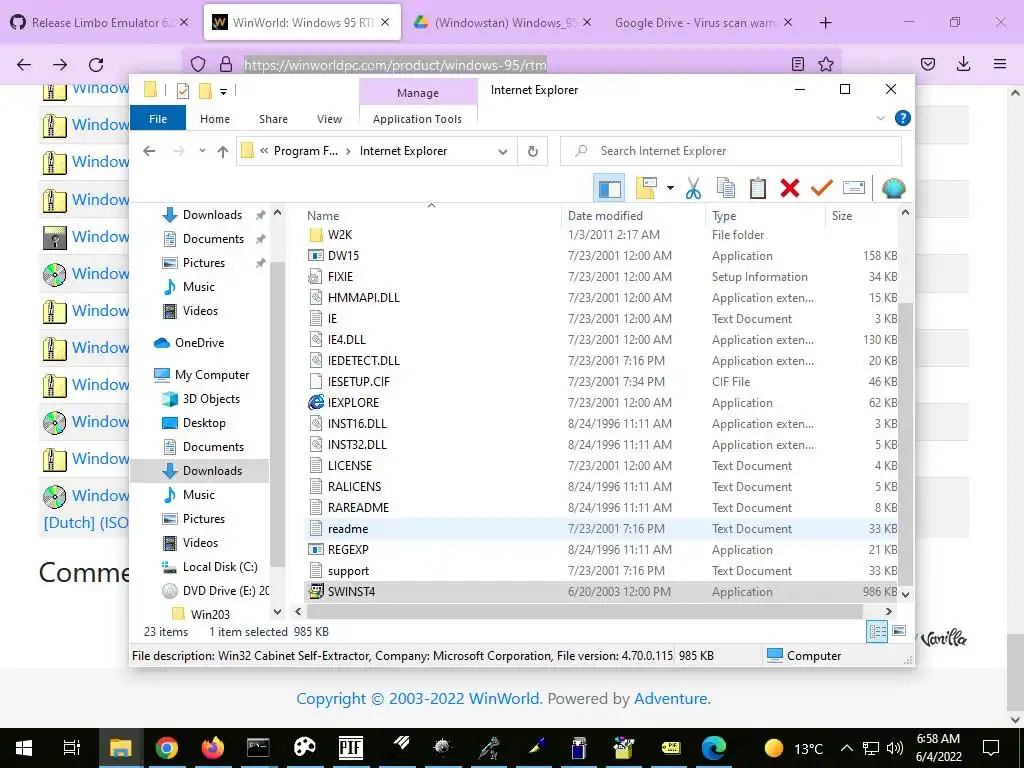The width and height of the screenshot is (1024, 768).
Task: Click the scissors Cut icon
Action: pos(693,189)
